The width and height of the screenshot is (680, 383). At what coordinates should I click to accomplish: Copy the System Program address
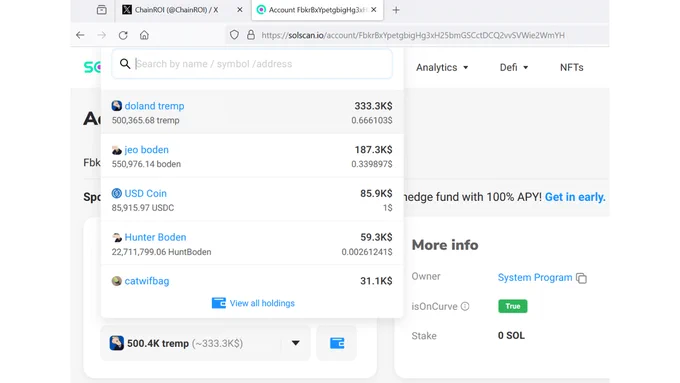pos(582,278)
